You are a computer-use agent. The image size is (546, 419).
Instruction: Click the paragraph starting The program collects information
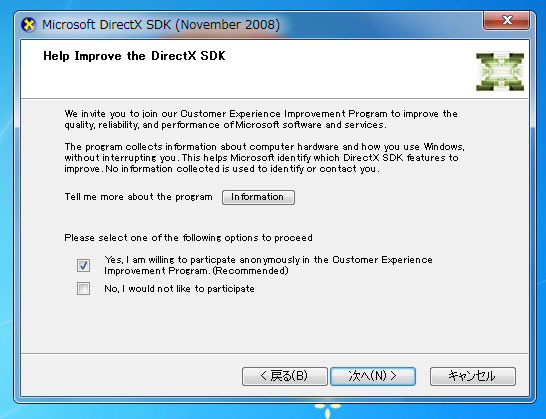pos(264,158)
